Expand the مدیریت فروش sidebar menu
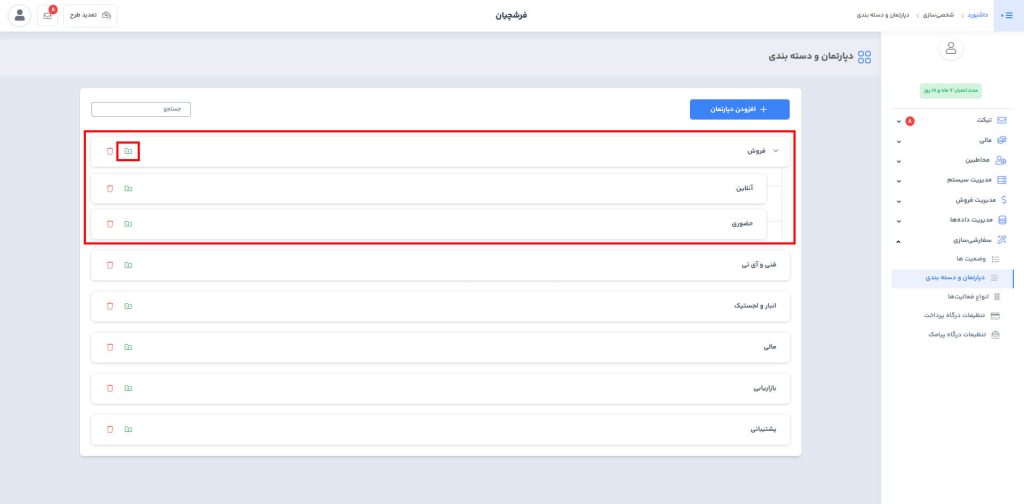 pos(950,200)
